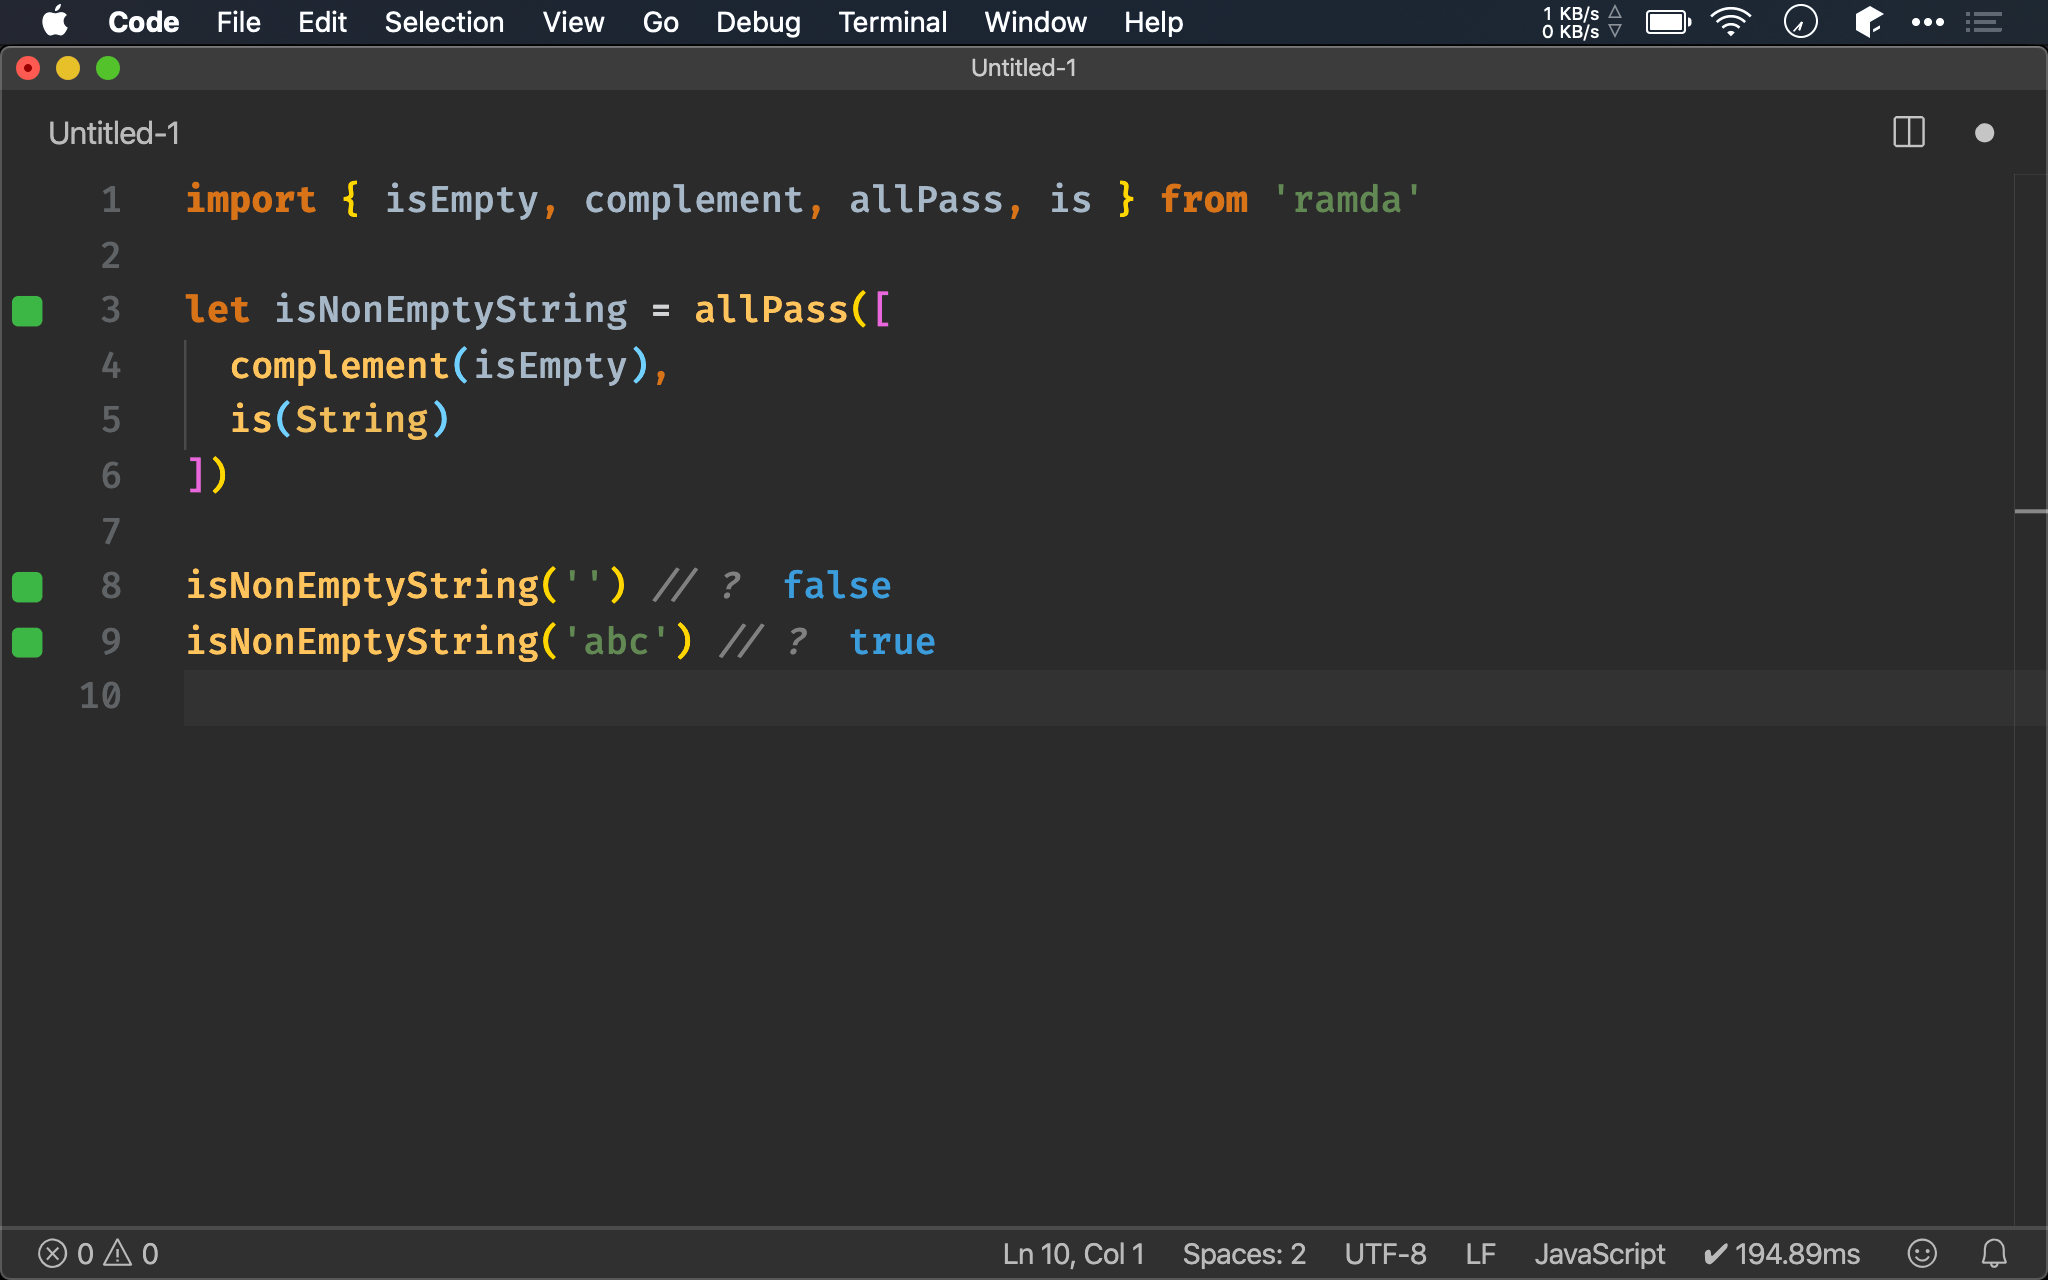Image resolution: width=2048 pixels, height=1280 pixels.
Task: Expand the Debug menu
Action: [x=758, y=22]
